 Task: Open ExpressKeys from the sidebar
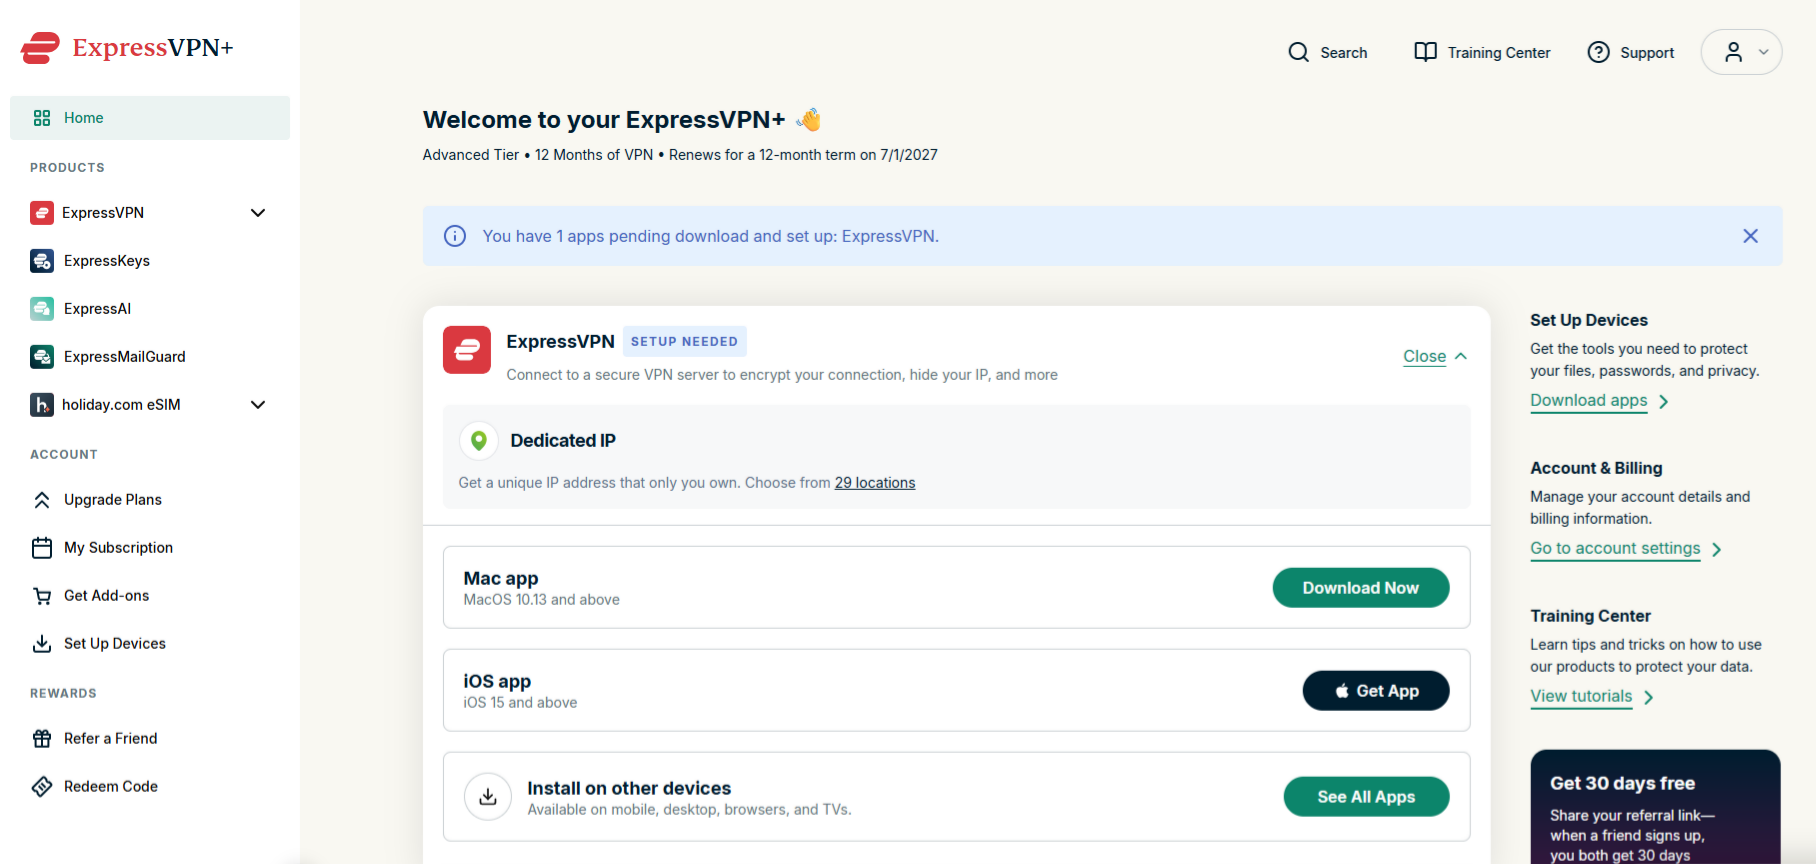pyautogui.click(x=107, y=261)
